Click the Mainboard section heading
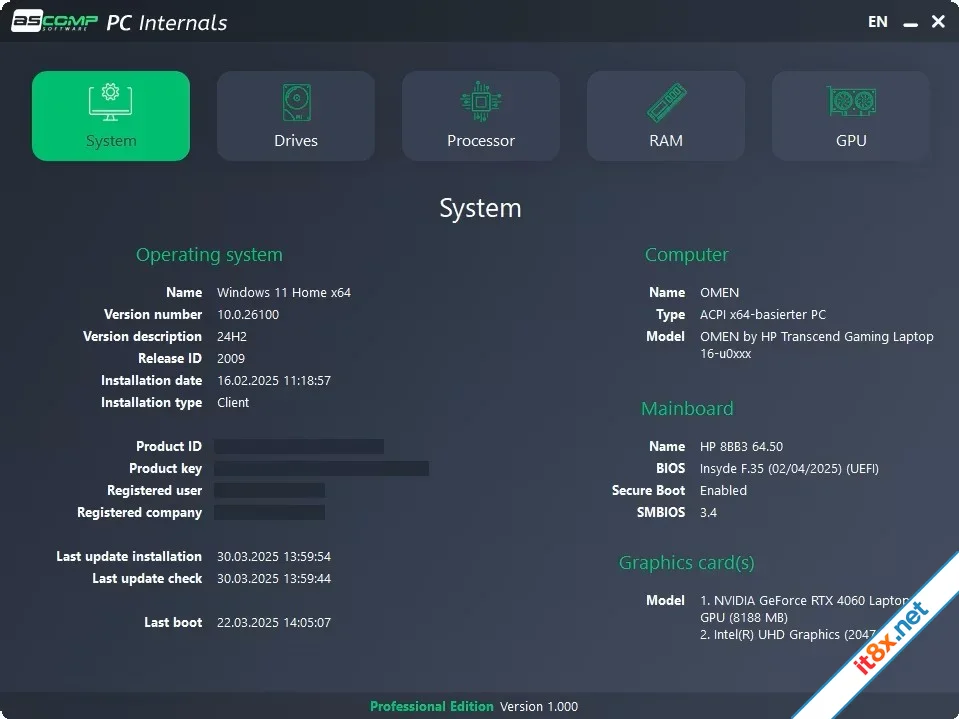The width and height of the screenshot is (959, 719). click(687, 408)
